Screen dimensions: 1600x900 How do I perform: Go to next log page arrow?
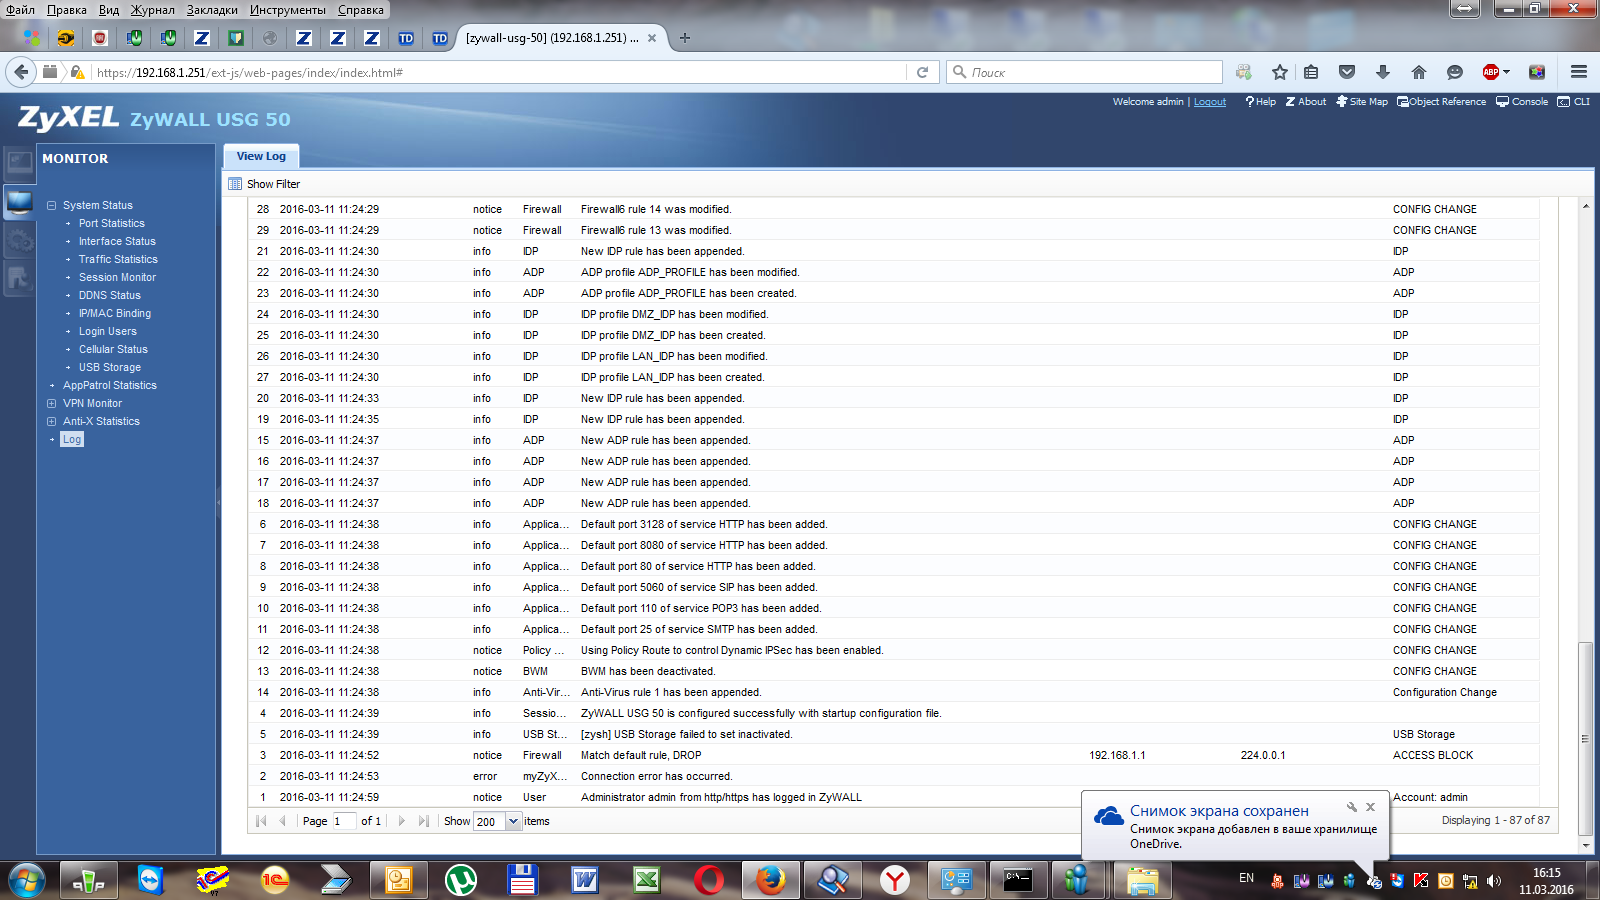pos(401,821)
